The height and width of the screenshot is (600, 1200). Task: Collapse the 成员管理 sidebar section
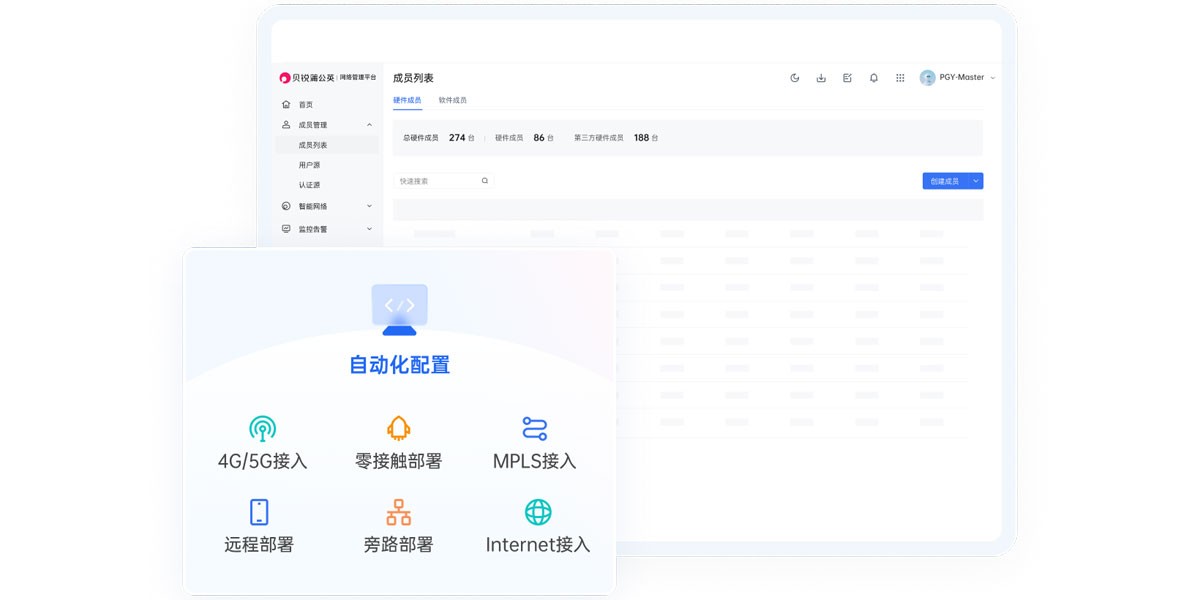[x=369, y=125]
